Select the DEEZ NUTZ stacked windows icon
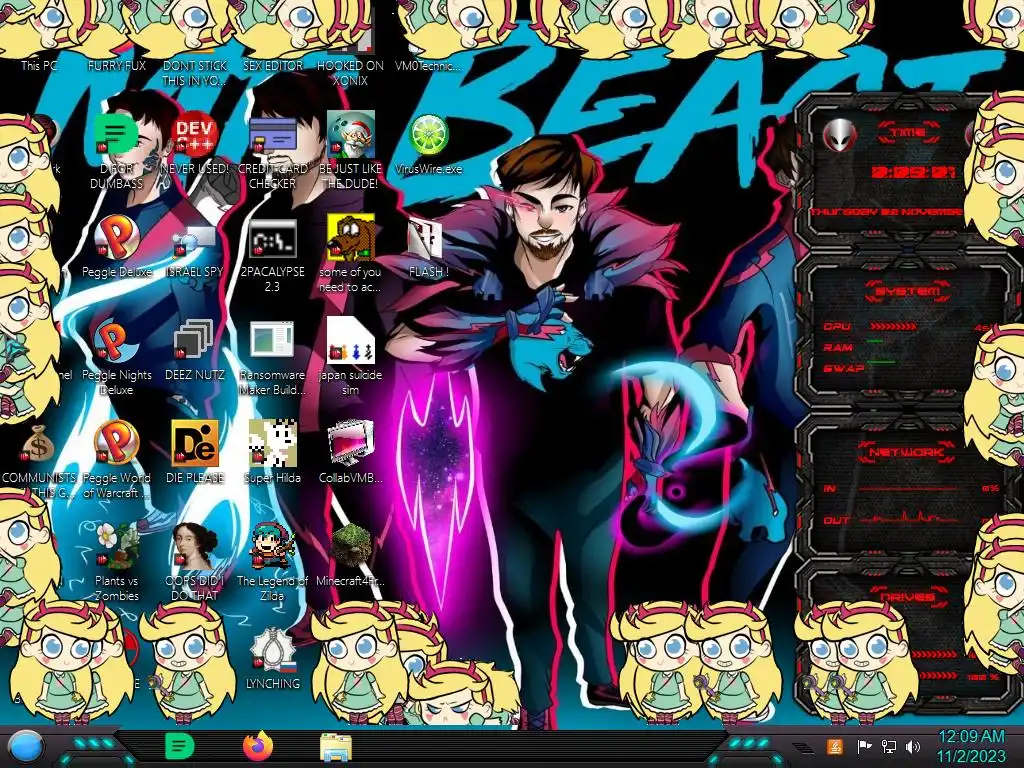Viewport: 1024px width, 768px height. pos(195,340)
